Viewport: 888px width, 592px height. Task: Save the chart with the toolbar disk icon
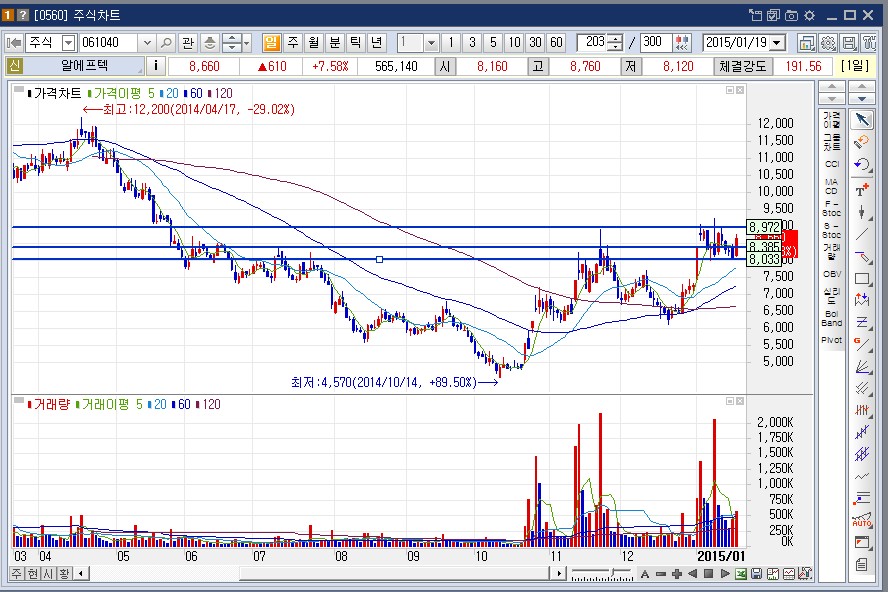tap(849, 42)
